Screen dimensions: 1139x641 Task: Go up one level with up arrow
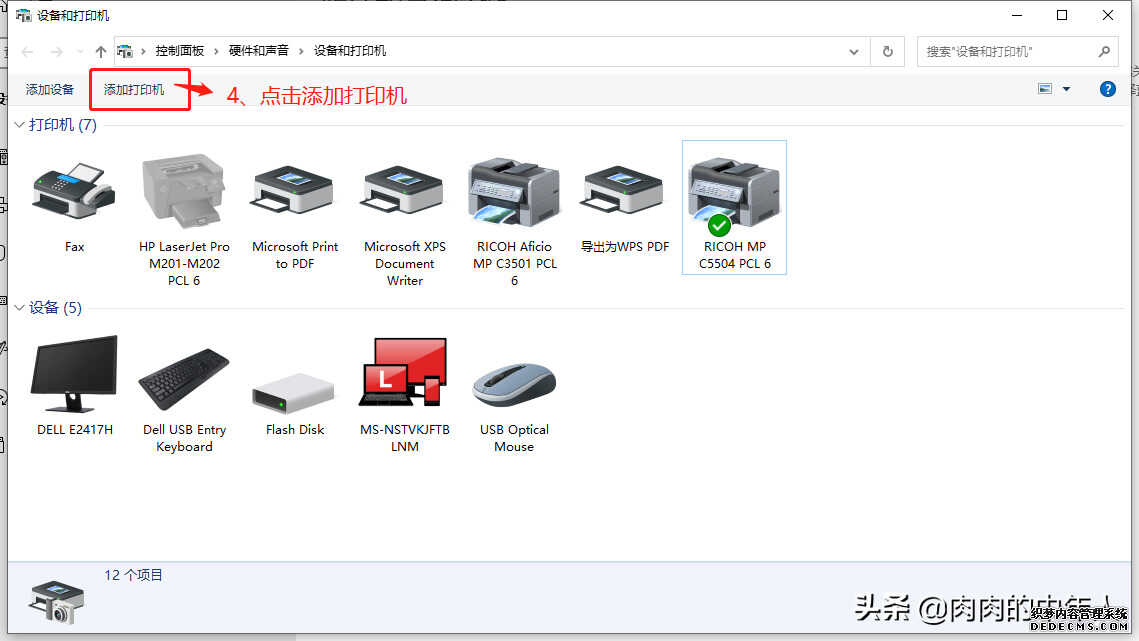pyautogui.click(x=100, y=52)
